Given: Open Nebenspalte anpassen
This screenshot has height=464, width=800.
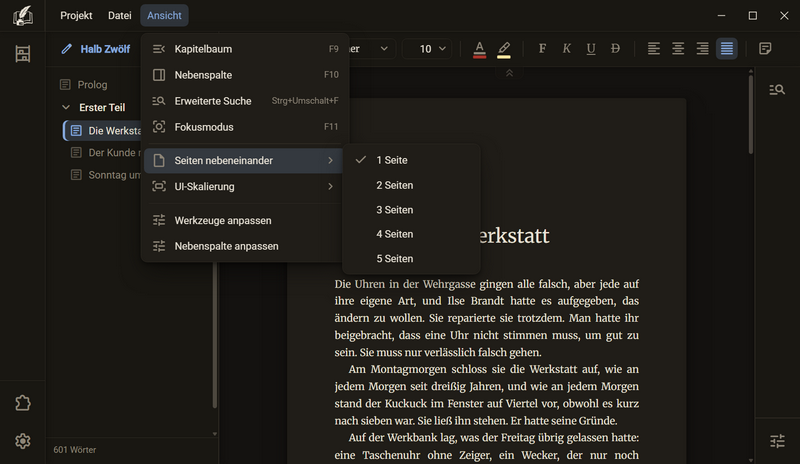Looking at the screenshot, I should point(243,246).
